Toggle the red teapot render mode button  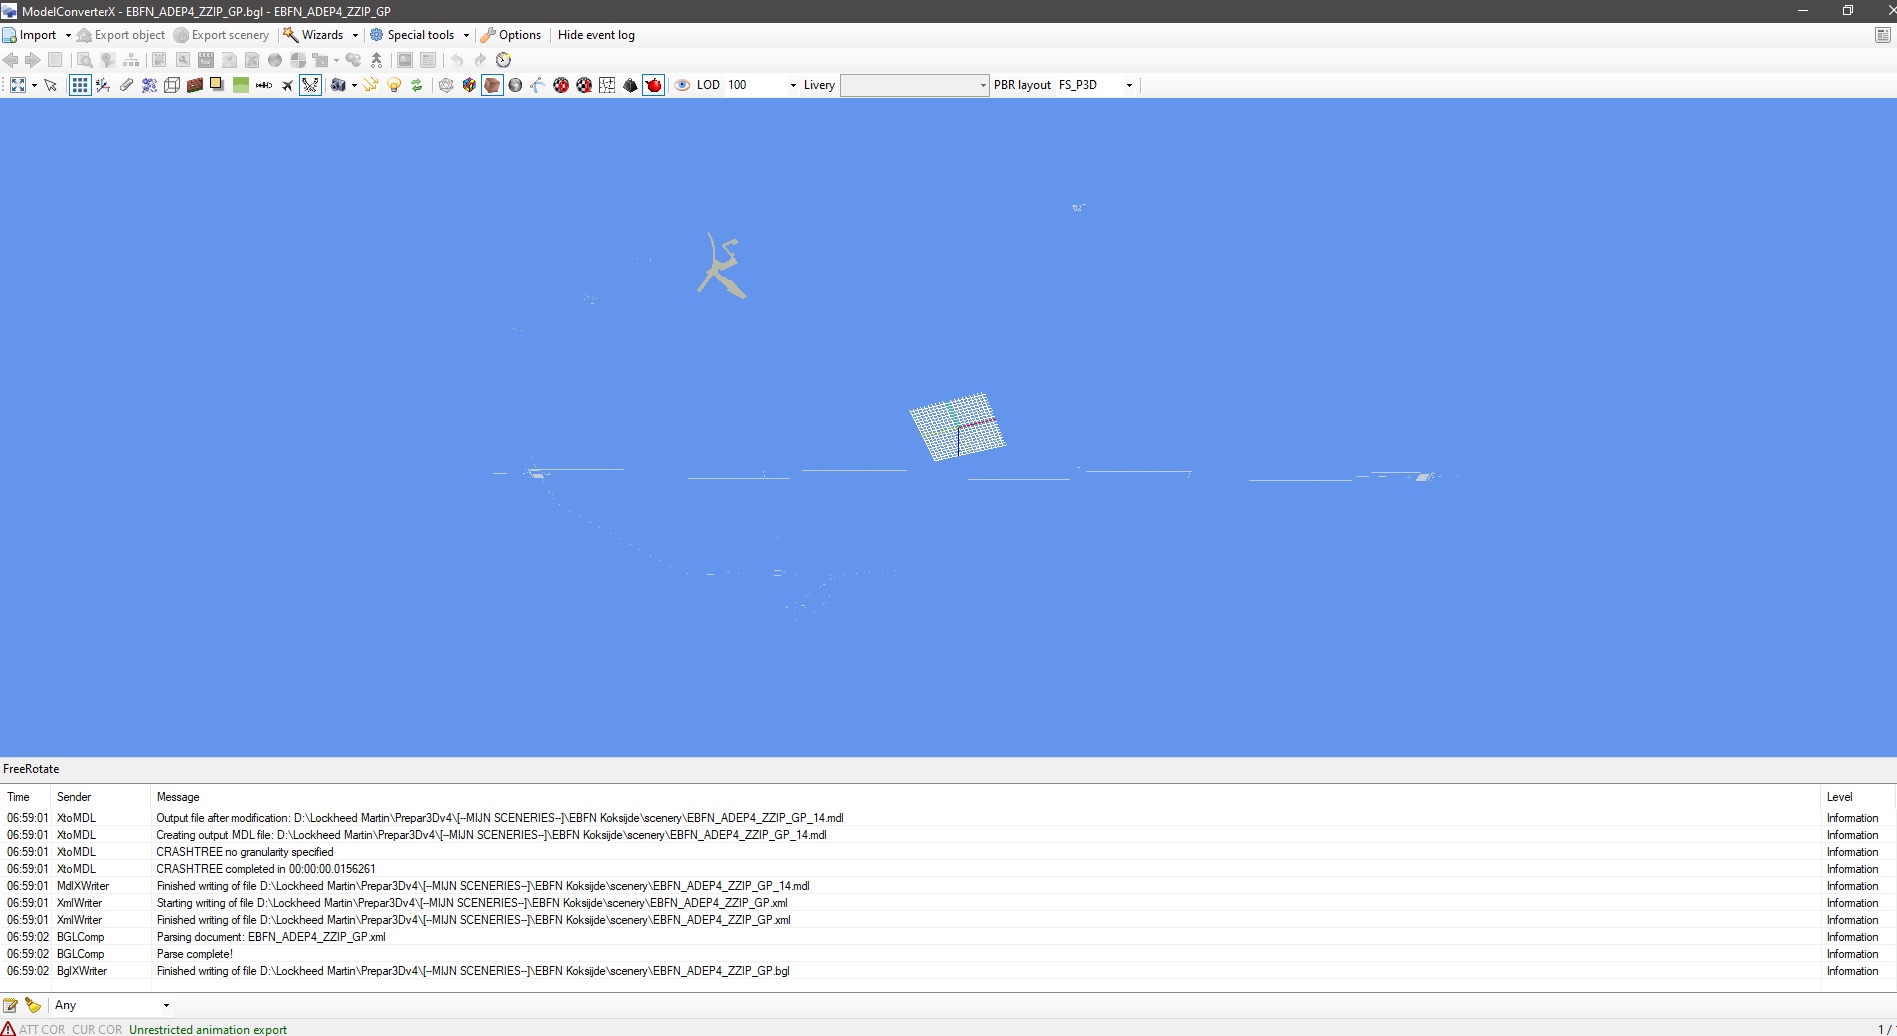[653, 85]
